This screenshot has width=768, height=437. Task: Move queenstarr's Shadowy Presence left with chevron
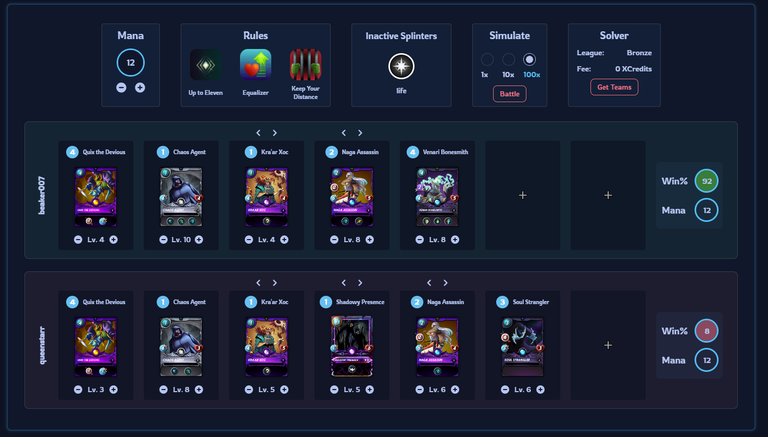tap(344, 283)
